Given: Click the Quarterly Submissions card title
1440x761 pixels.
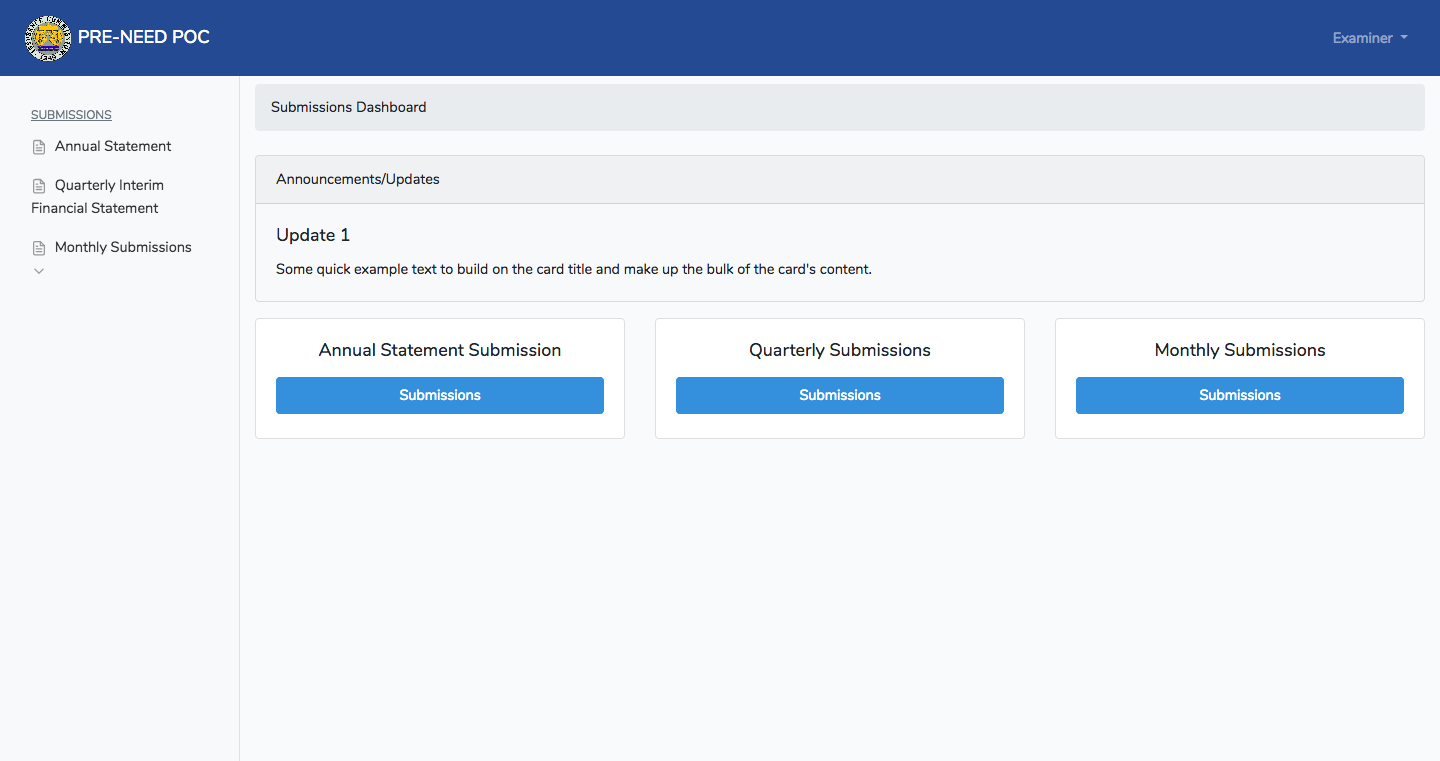Looking at the screenshot, I should [x=840, y=350].
